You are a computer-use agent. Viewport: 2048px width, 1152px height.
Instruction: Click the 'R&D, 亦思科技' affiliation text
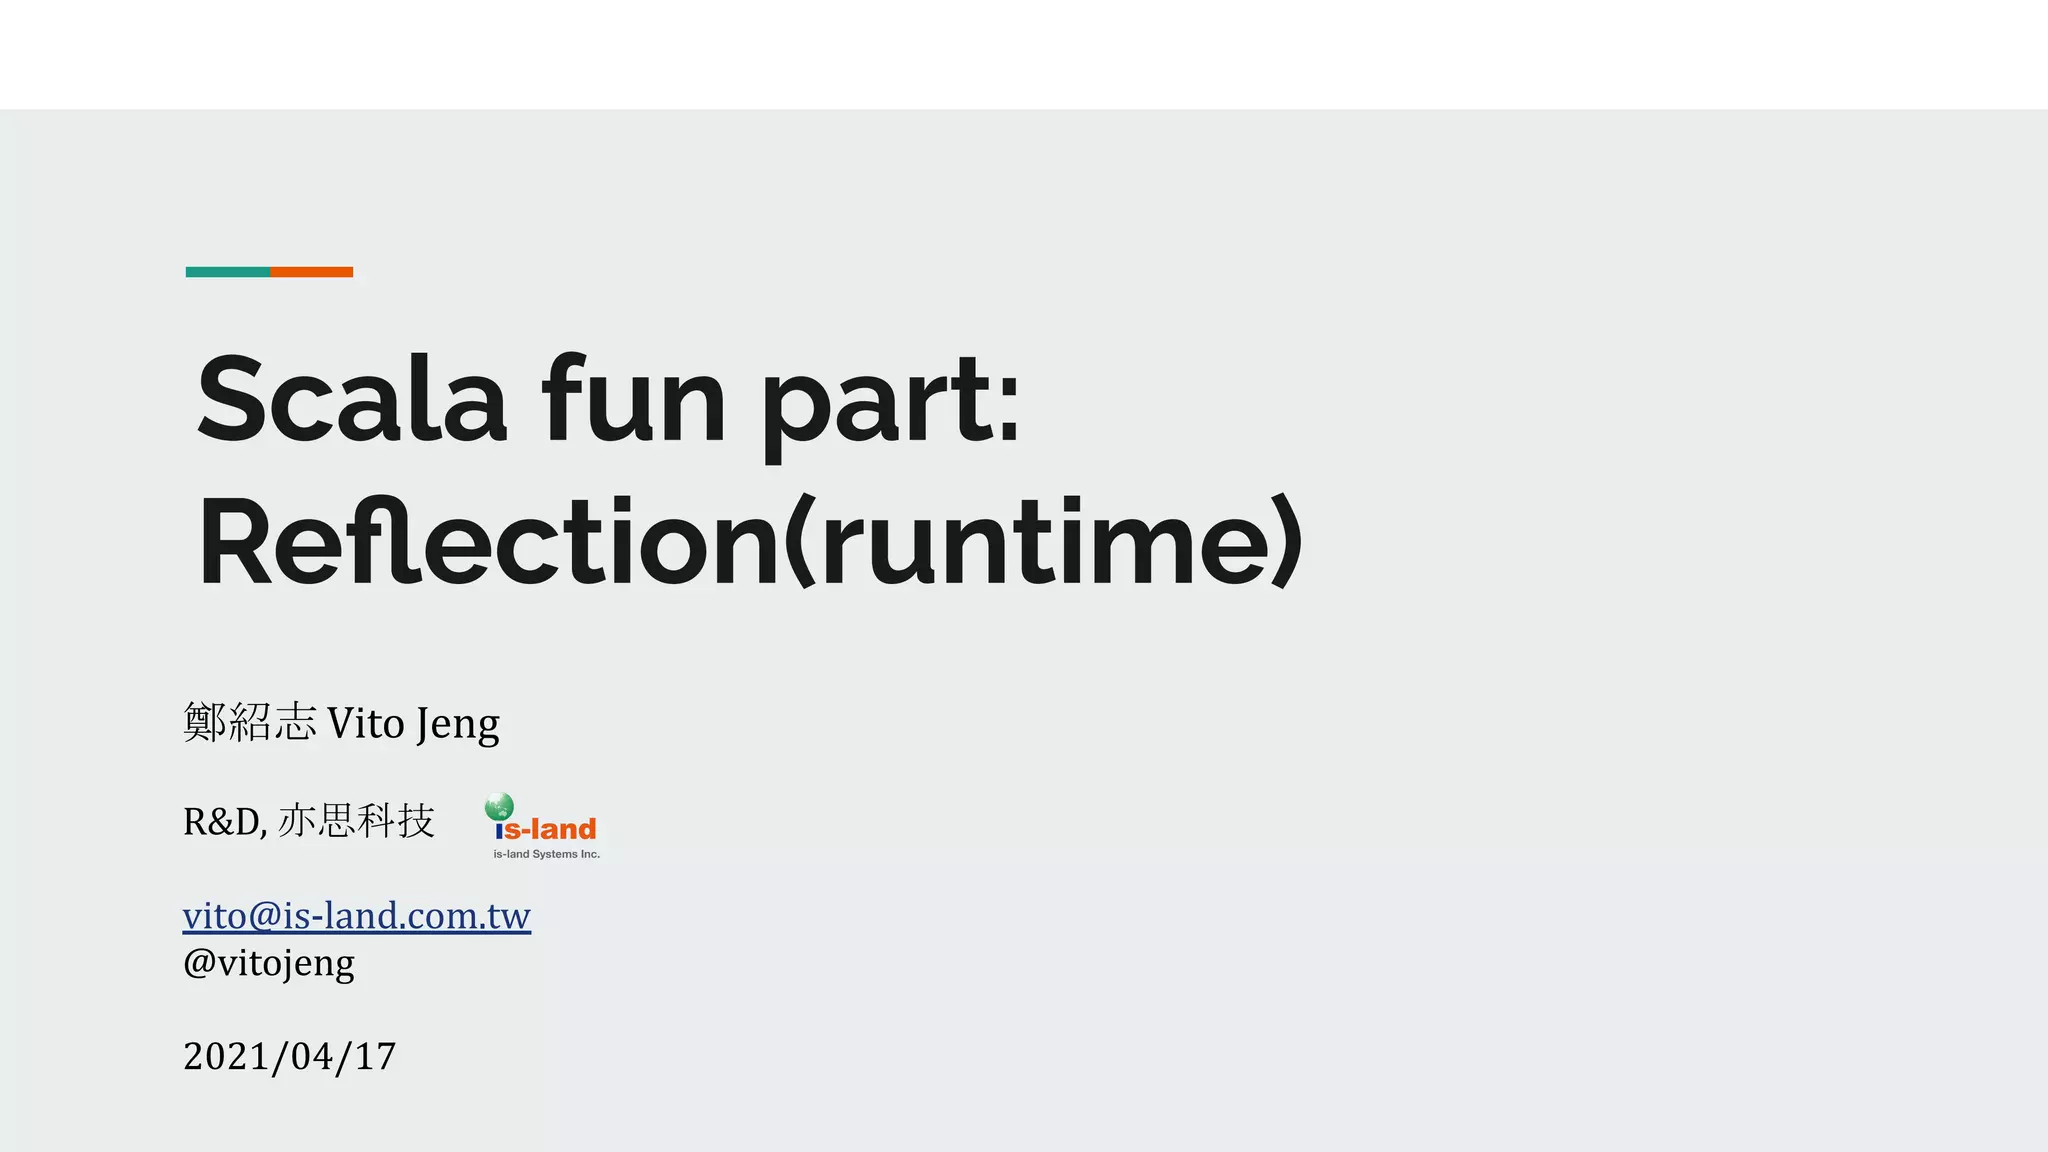click(x=308, y=822)
